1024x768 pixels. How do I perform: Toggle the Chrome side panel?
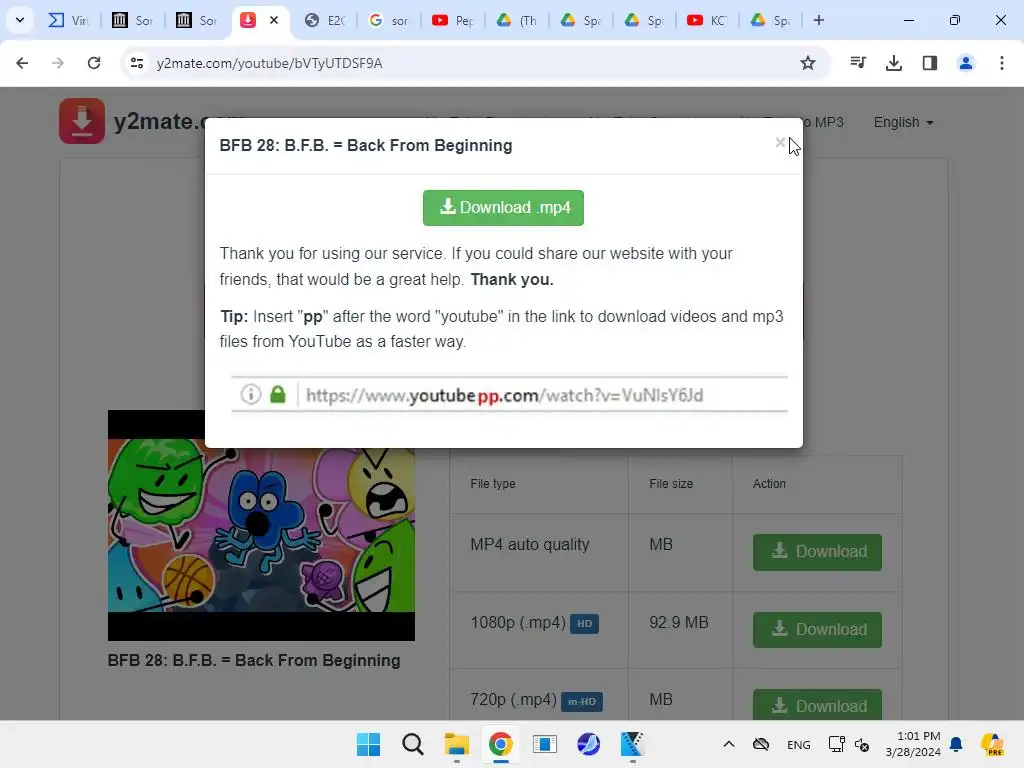pos(929,63)
